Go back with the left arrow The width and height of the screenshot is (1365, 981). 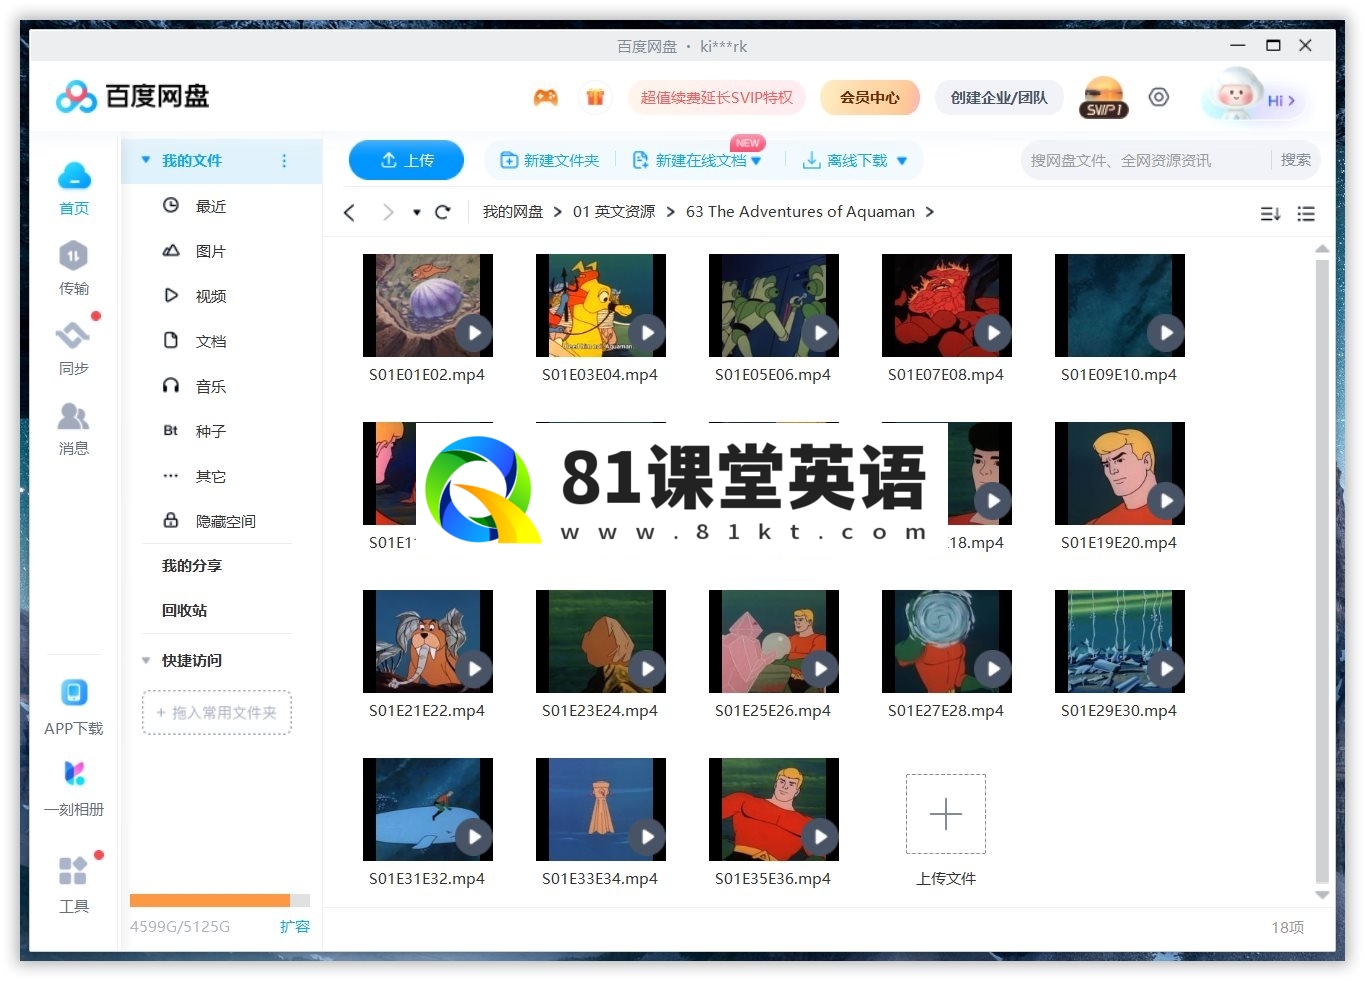pos(349,212)
